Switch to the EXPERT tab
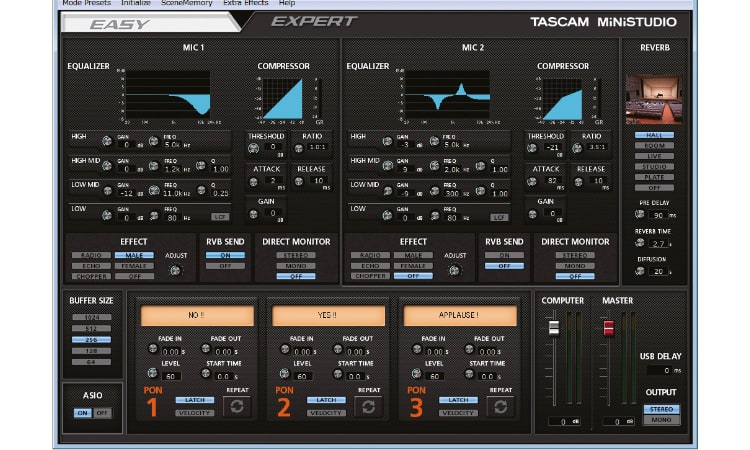The height and width of the screenshot is (450, 750). click(314, 22)
